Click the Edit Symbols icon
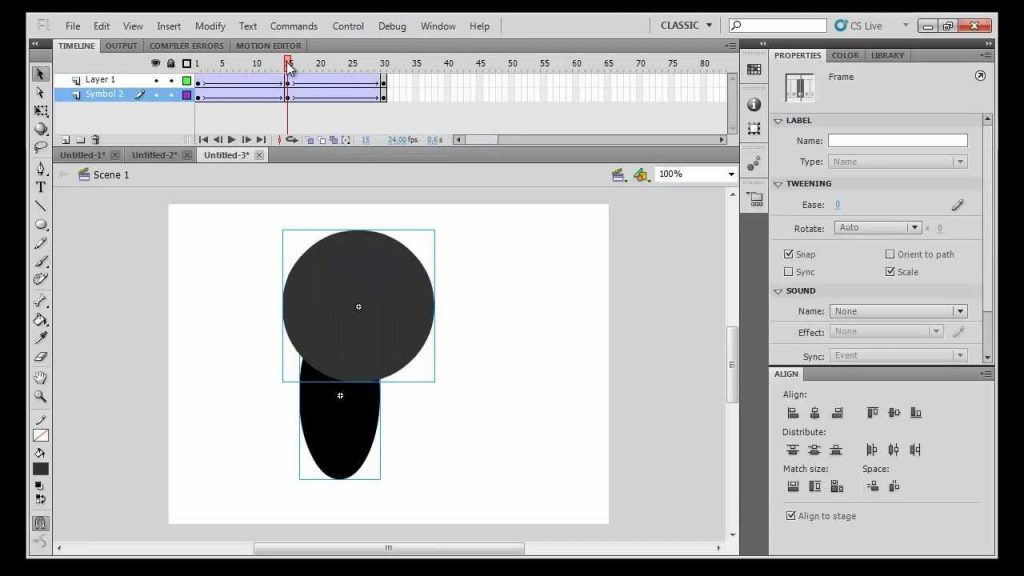 tap(641, 174)
